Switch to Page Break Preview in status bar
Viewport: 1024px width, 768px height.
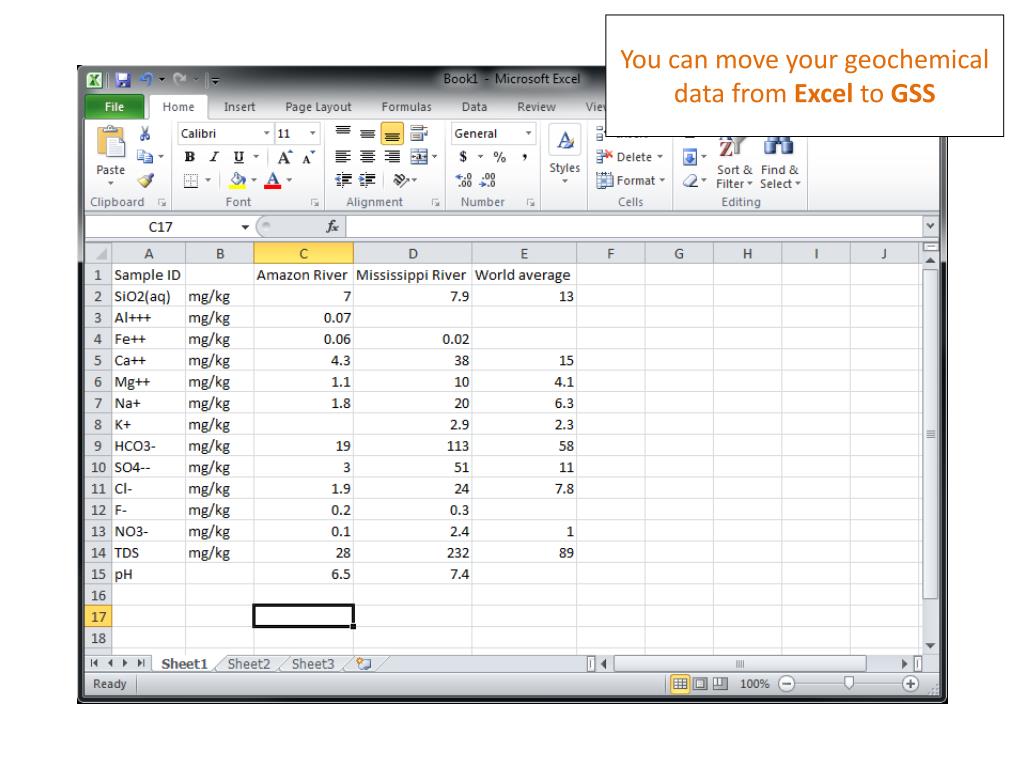pyautogui.click(x=720, y=684)
